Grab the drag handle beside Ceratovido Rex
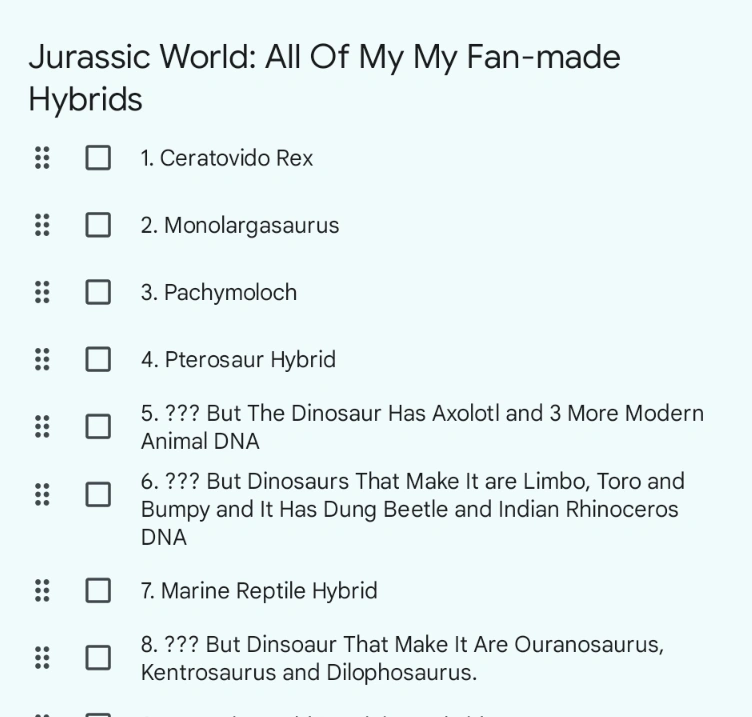This screenshot has width=752, height=717. [x=41, y=158]
